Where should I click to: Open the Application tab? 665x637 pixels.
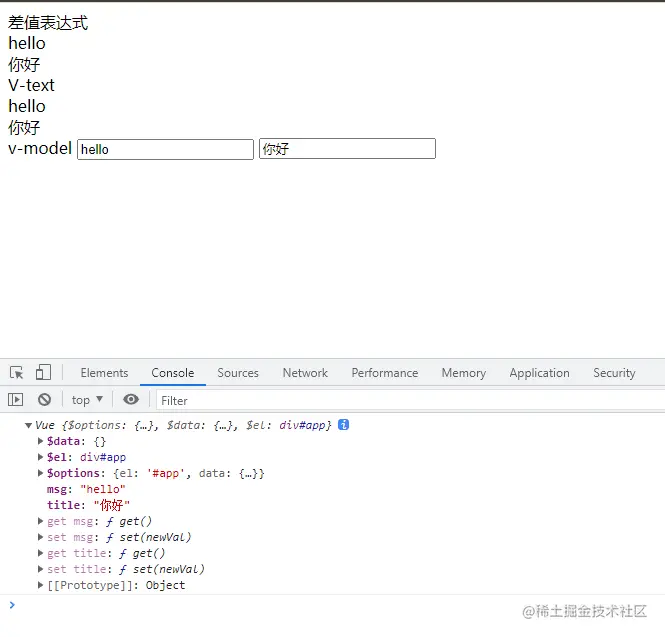(x=539, y=373)
